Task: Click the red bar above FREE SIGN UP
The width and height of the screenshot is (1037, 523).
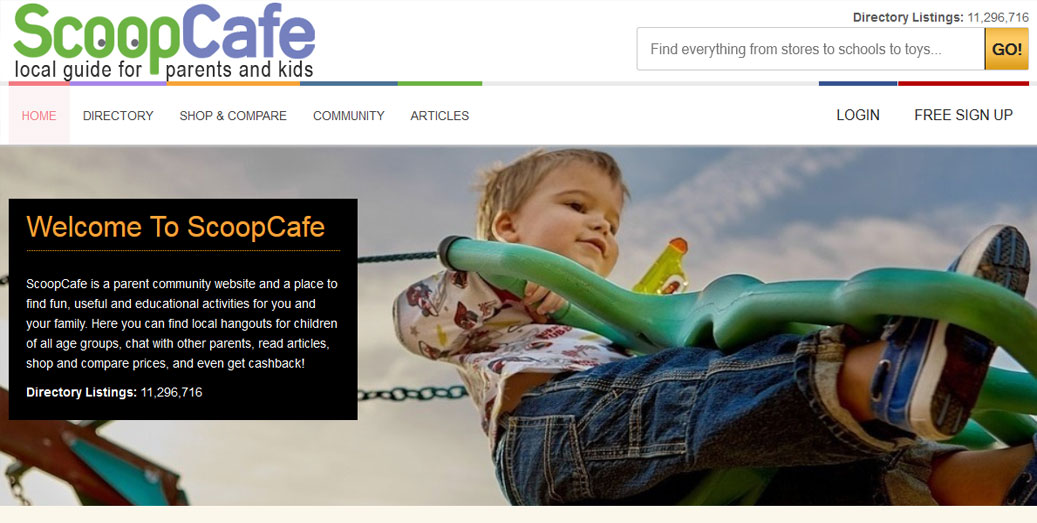Action: (x=963, y=83)
